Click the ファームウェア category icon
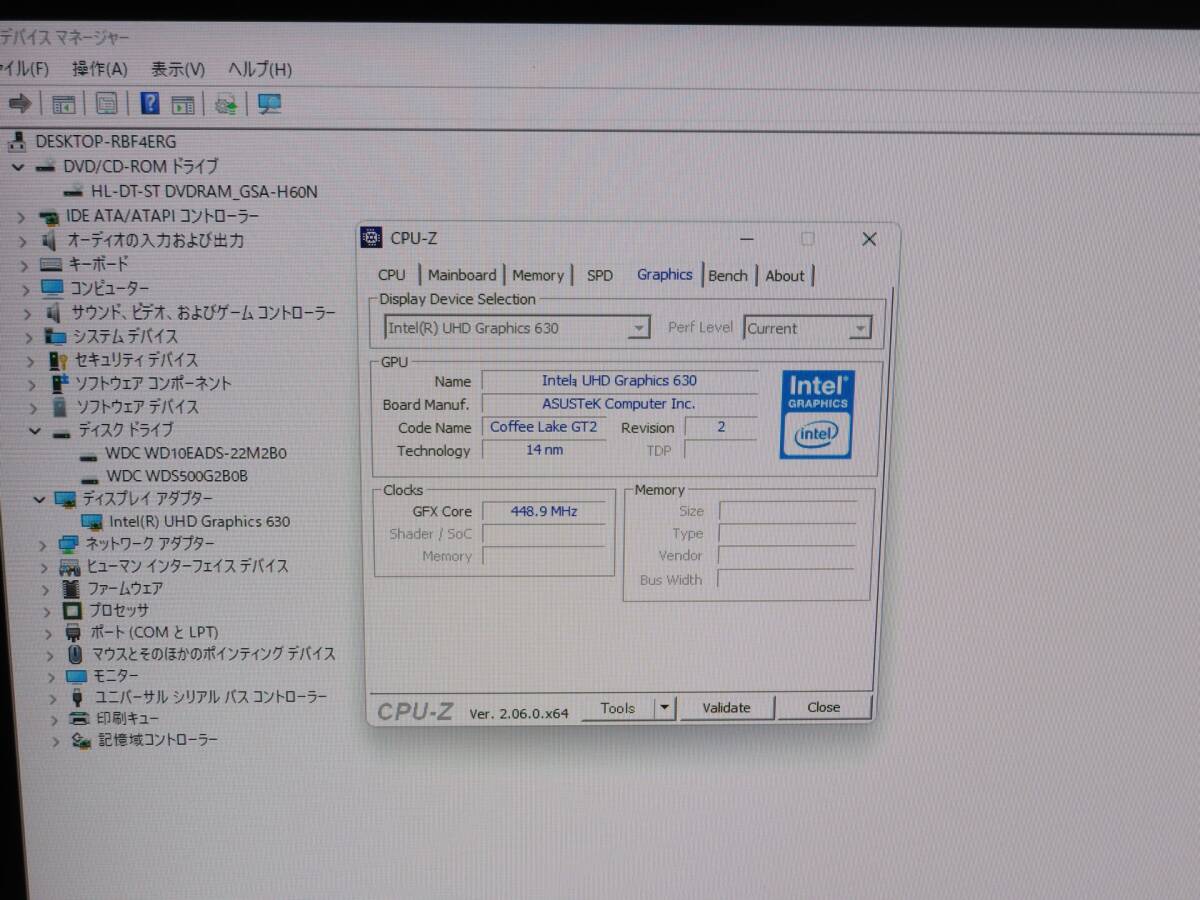Image resolution: width=1200 pixels, height=900 pixels. pos(71,588)
